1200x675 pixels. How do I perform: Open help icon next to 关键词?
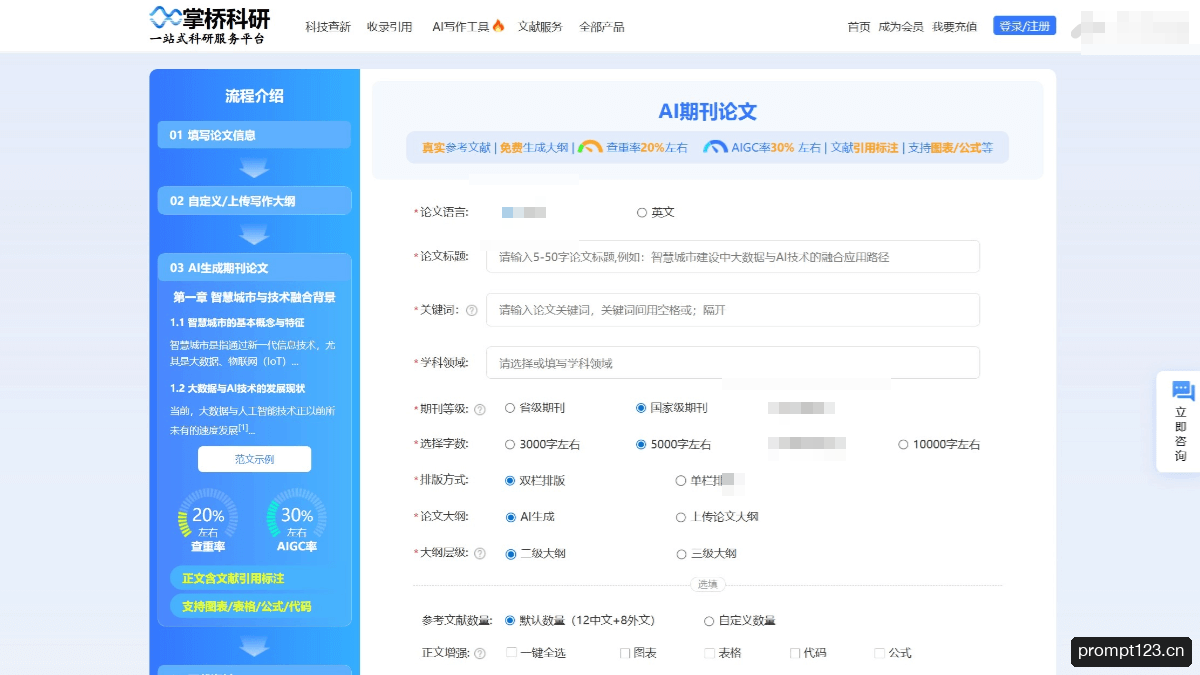[x=471, y=310]
